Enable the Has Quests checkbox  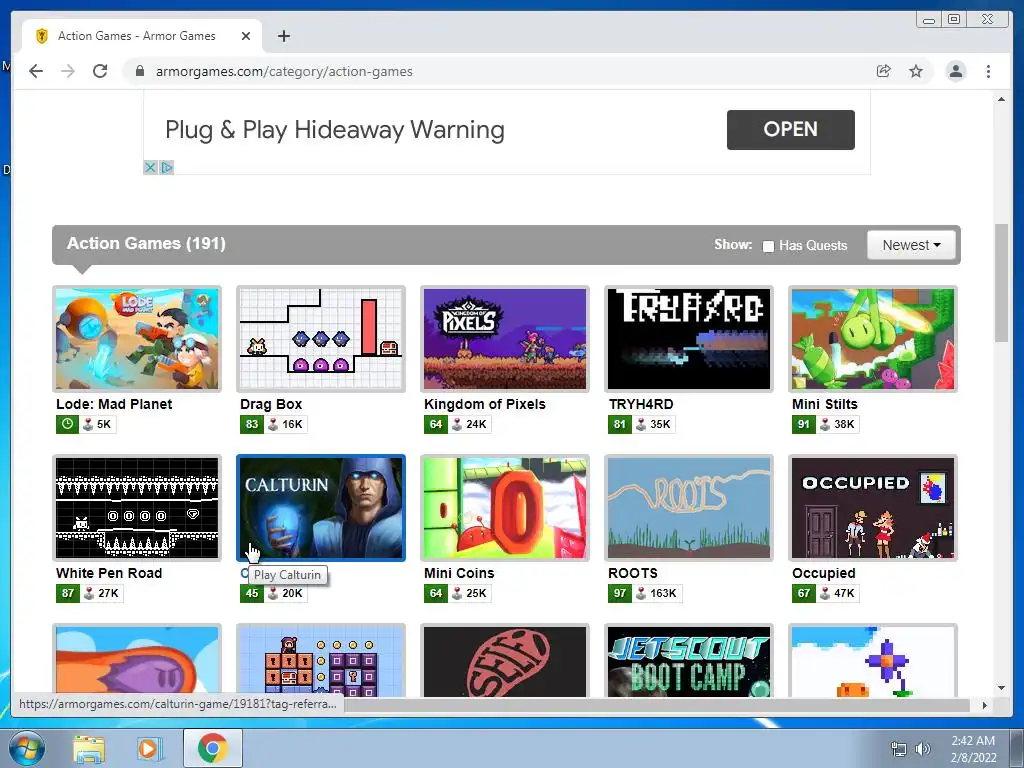(x=769, y=246)
